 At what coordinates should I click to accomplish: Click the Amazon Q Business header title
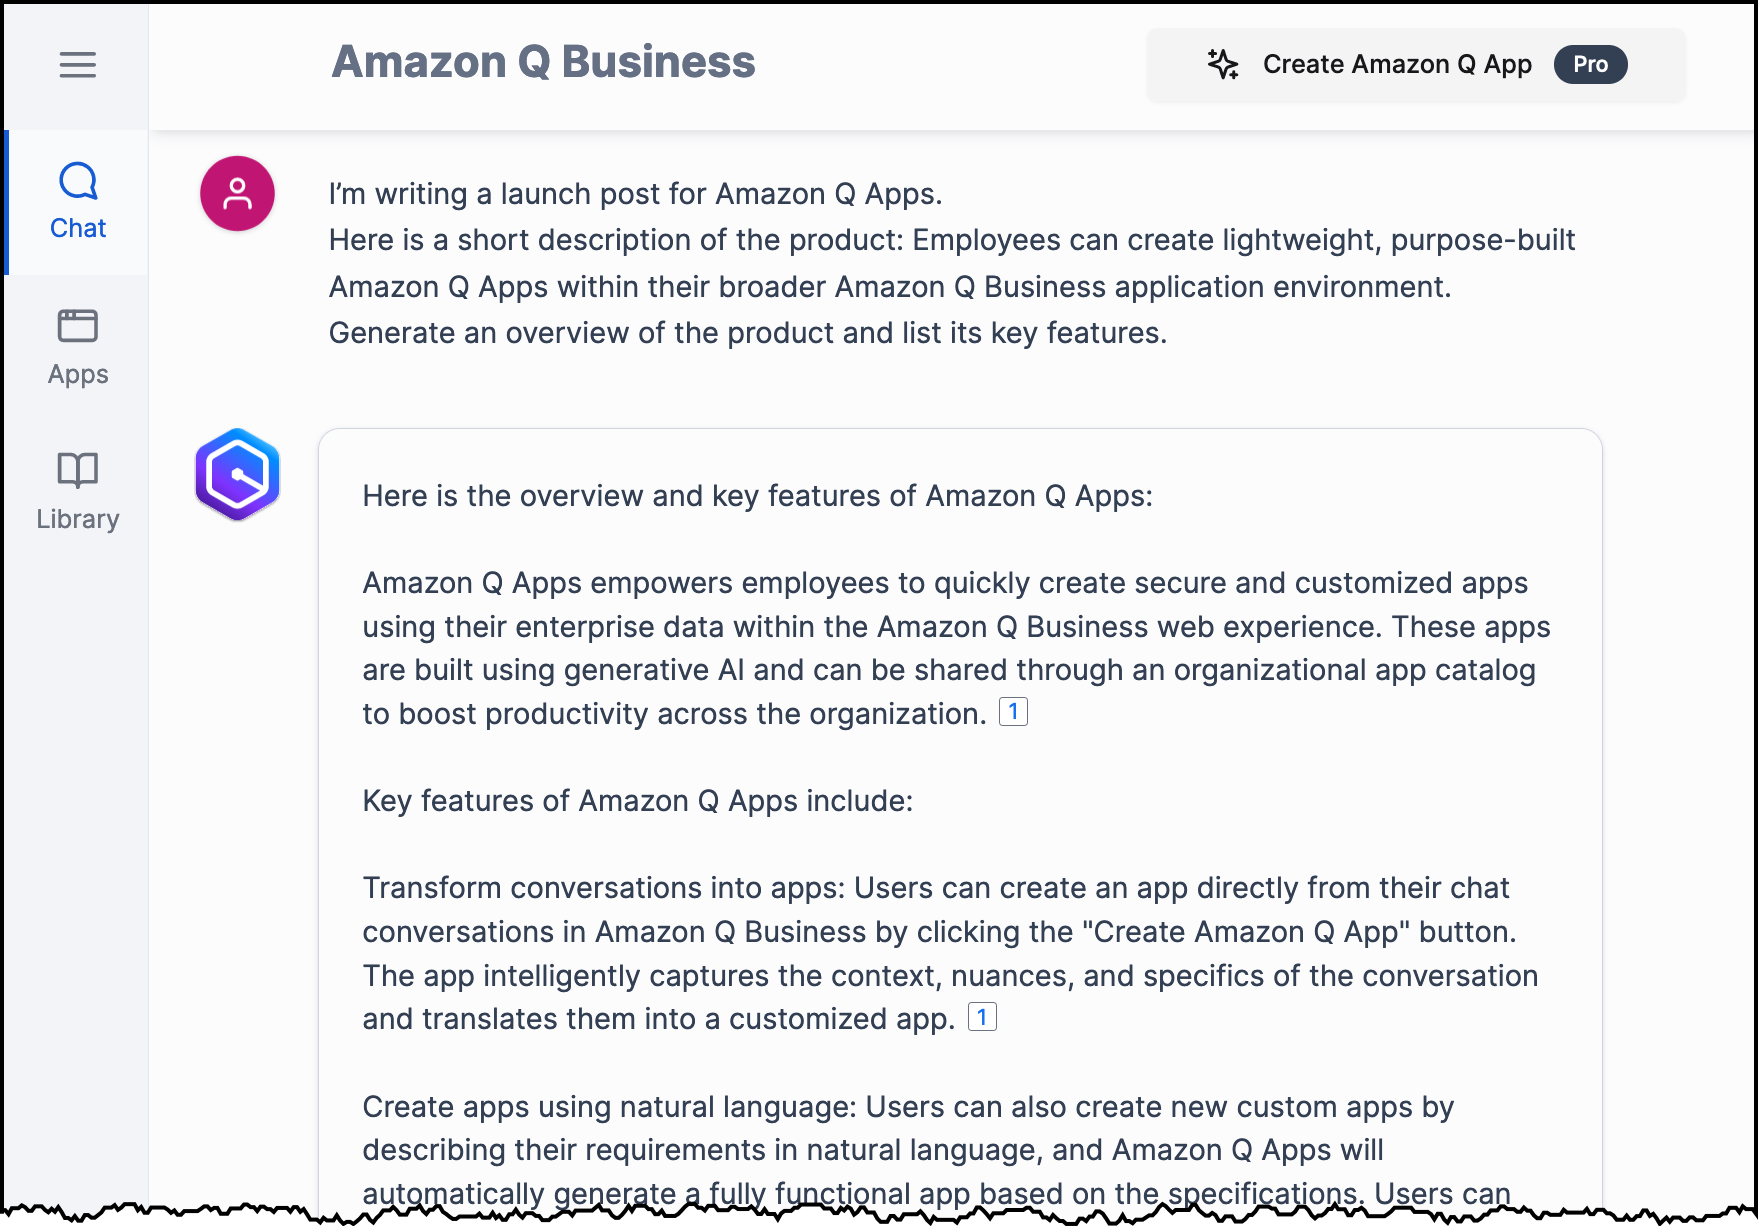[x=544, y=62]
